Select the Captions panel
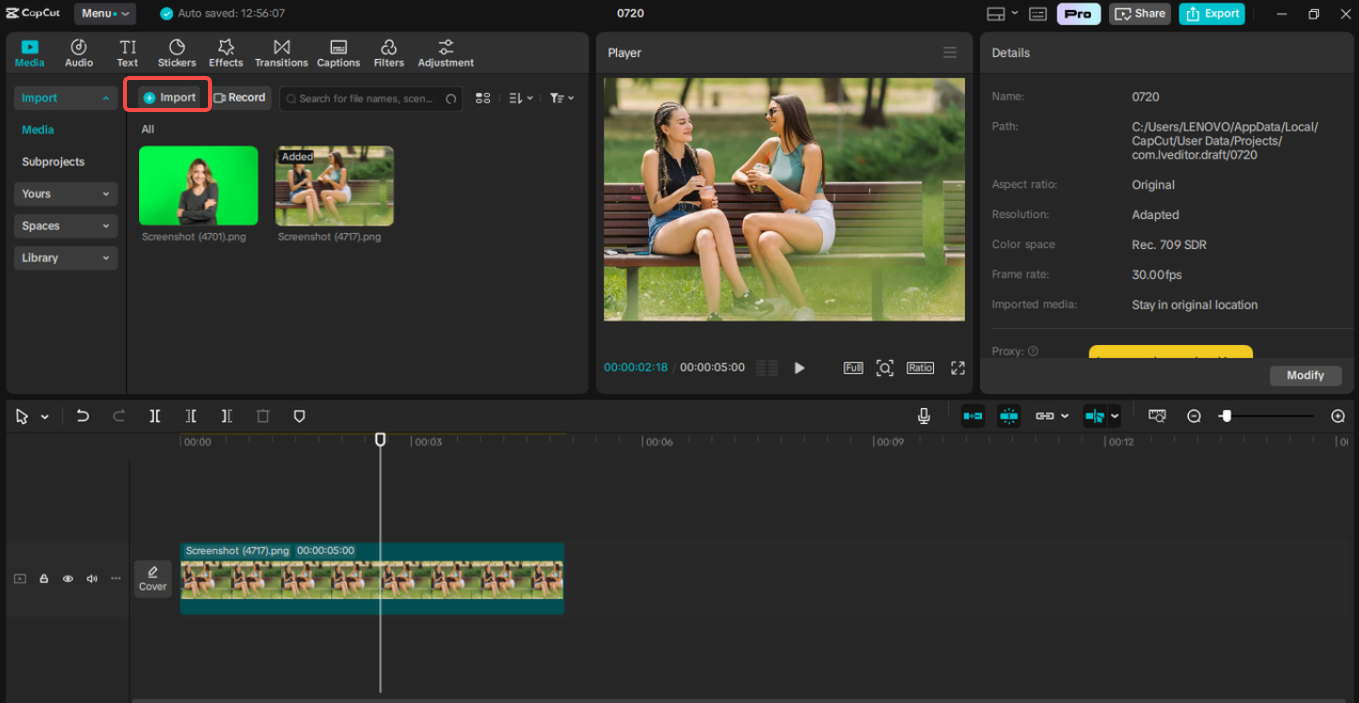The image size is (1359, 703). 338,52
